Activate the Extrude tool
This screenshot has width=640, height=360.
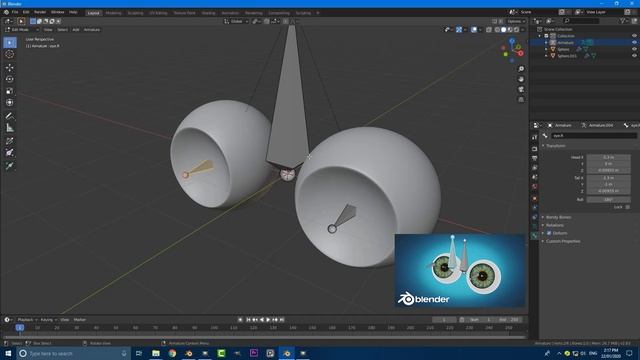tap(10, 166)
